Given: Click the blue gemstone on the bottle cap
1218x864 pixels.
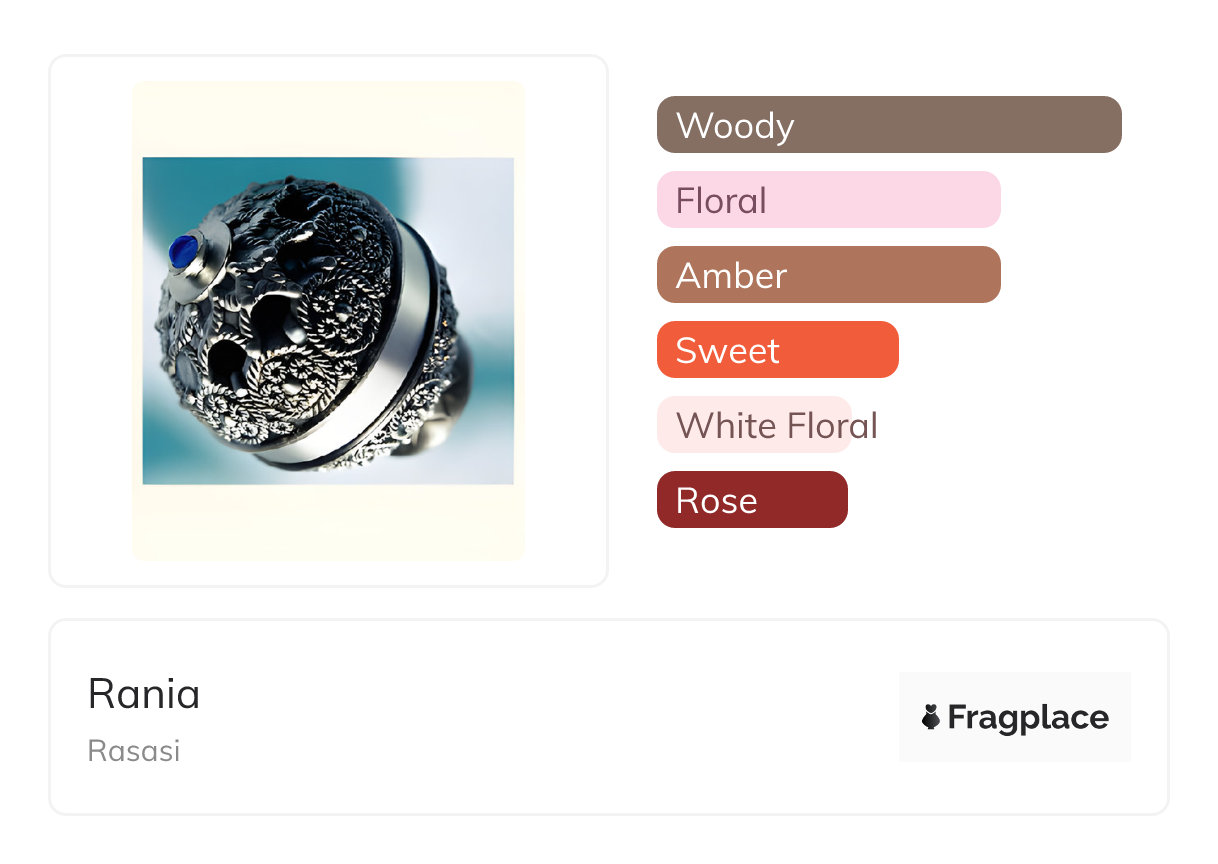Looking at the screenshot, I should click(183, 251).
